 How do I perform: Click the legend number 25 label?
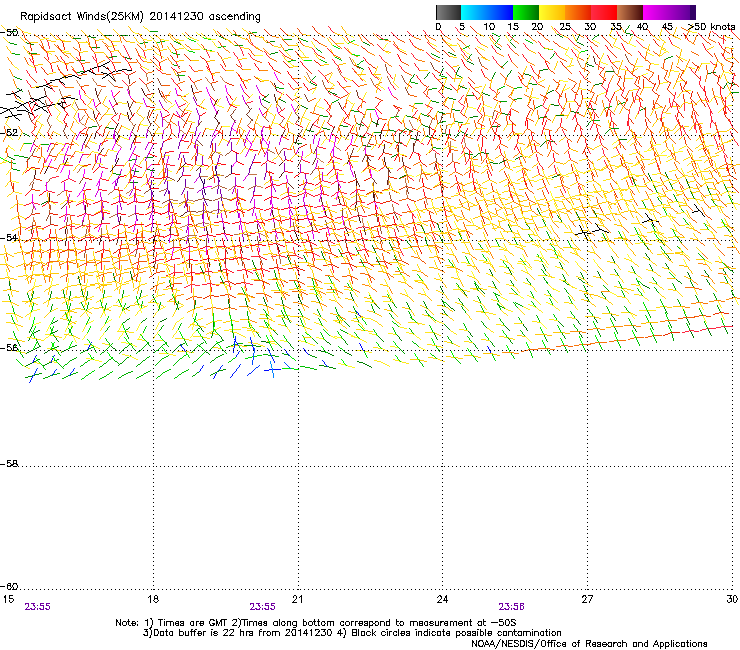565,27
